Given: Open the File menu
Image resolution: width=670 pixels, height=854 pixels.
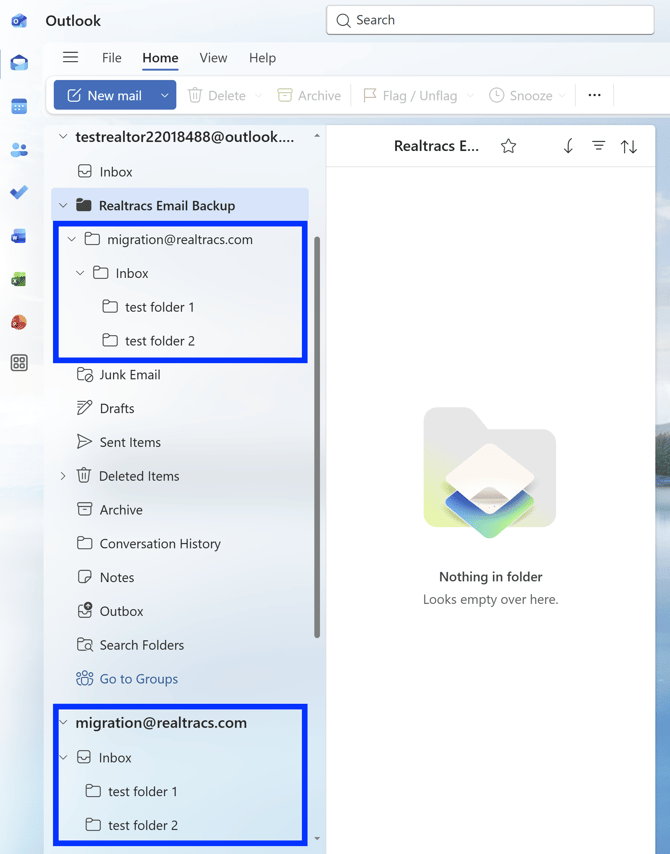Looking at the screenshot, I should (112, 58).
